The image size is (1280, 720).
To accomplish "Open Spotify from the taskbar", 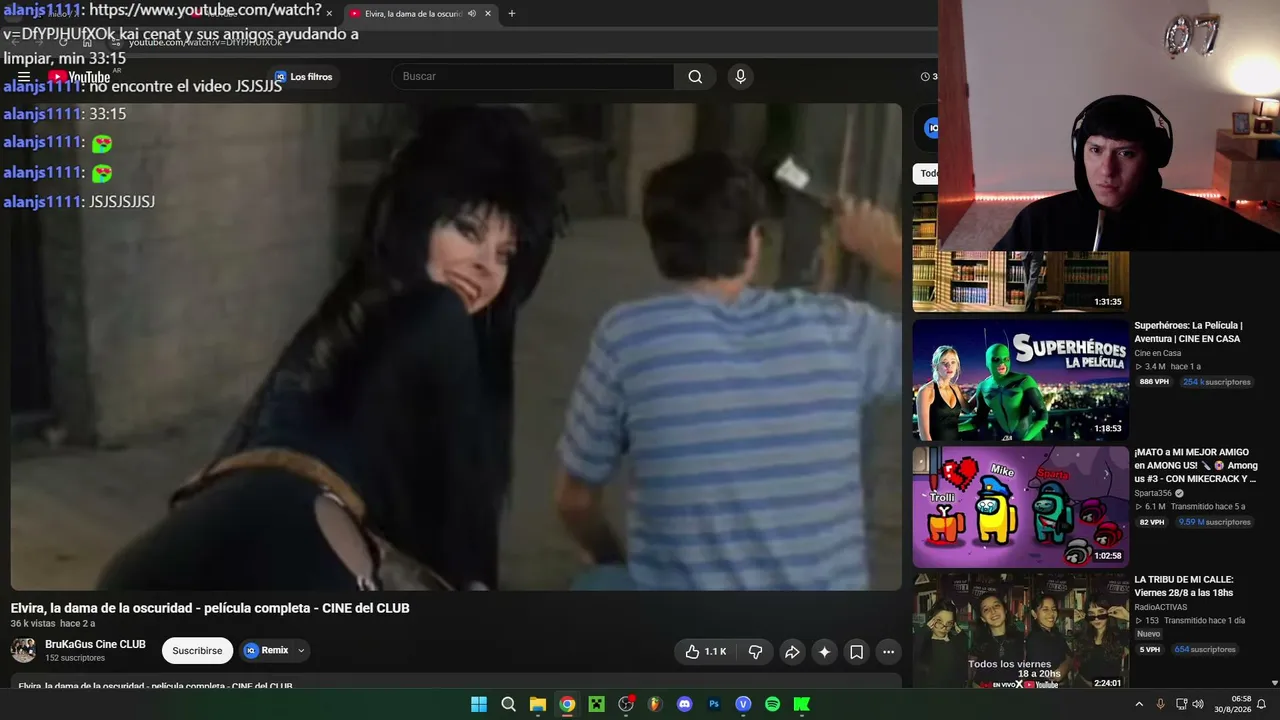I will tap(772, 704).
